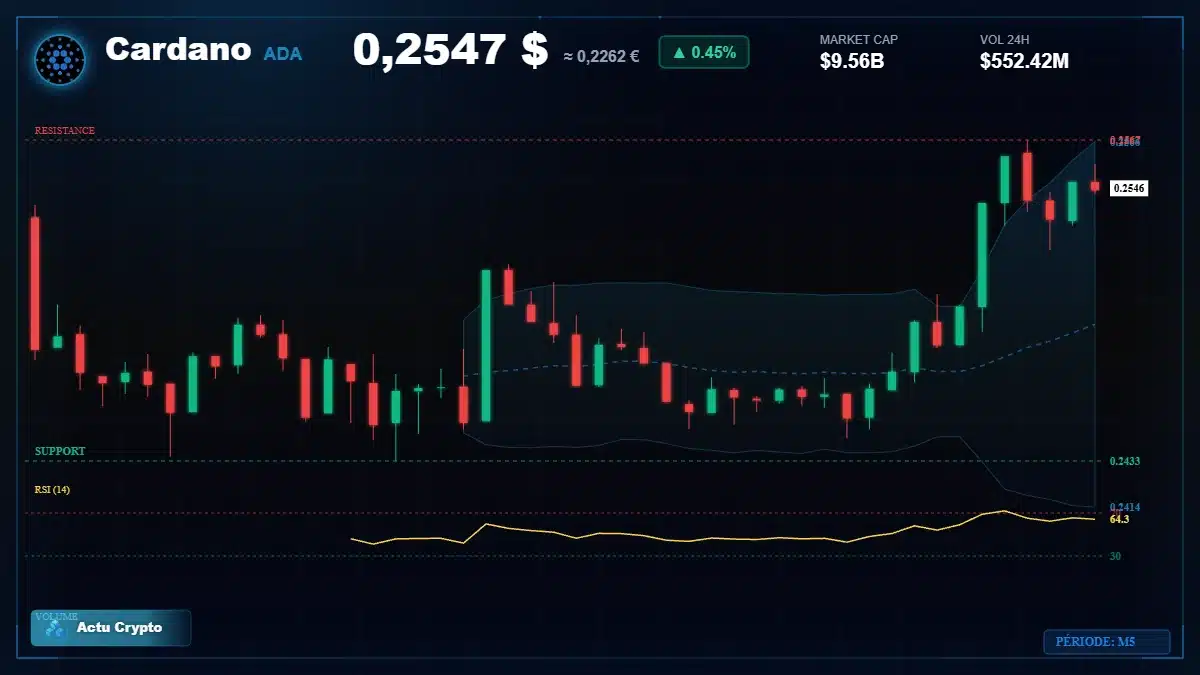Select the Cardano title text
This screenshot has width=1200, height=675.
(x=178, y=48)
